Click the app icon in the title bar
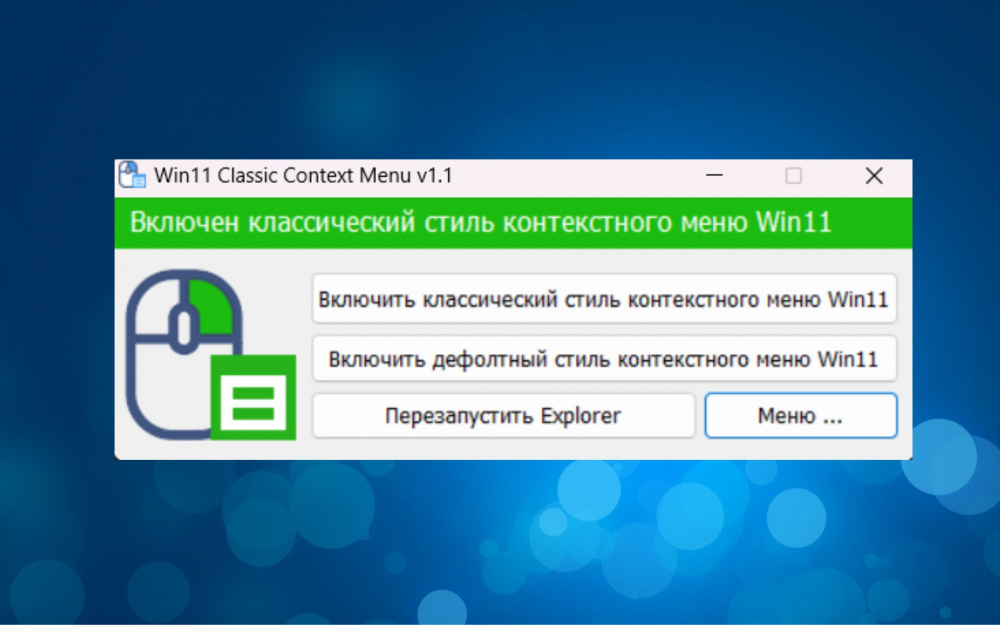Screen dimensions: 1000x625 pyautogui.click(x=133, y=175)
